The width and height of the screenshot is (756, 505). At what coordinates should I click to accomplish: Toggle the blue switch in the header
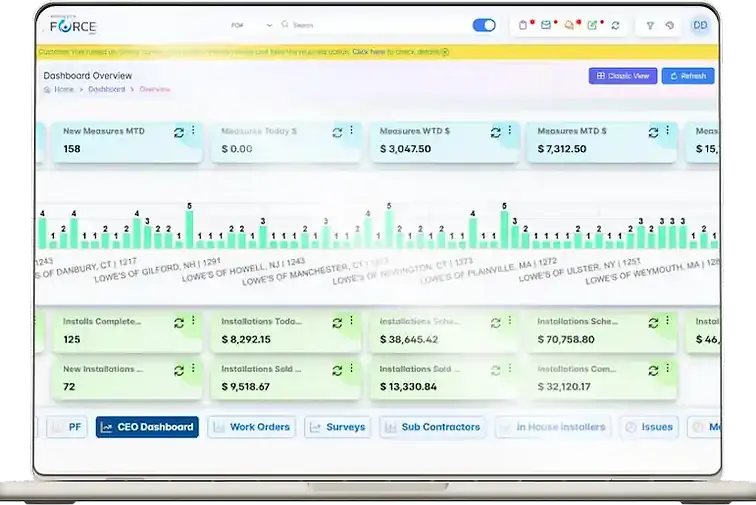click(x=484, y=26)
